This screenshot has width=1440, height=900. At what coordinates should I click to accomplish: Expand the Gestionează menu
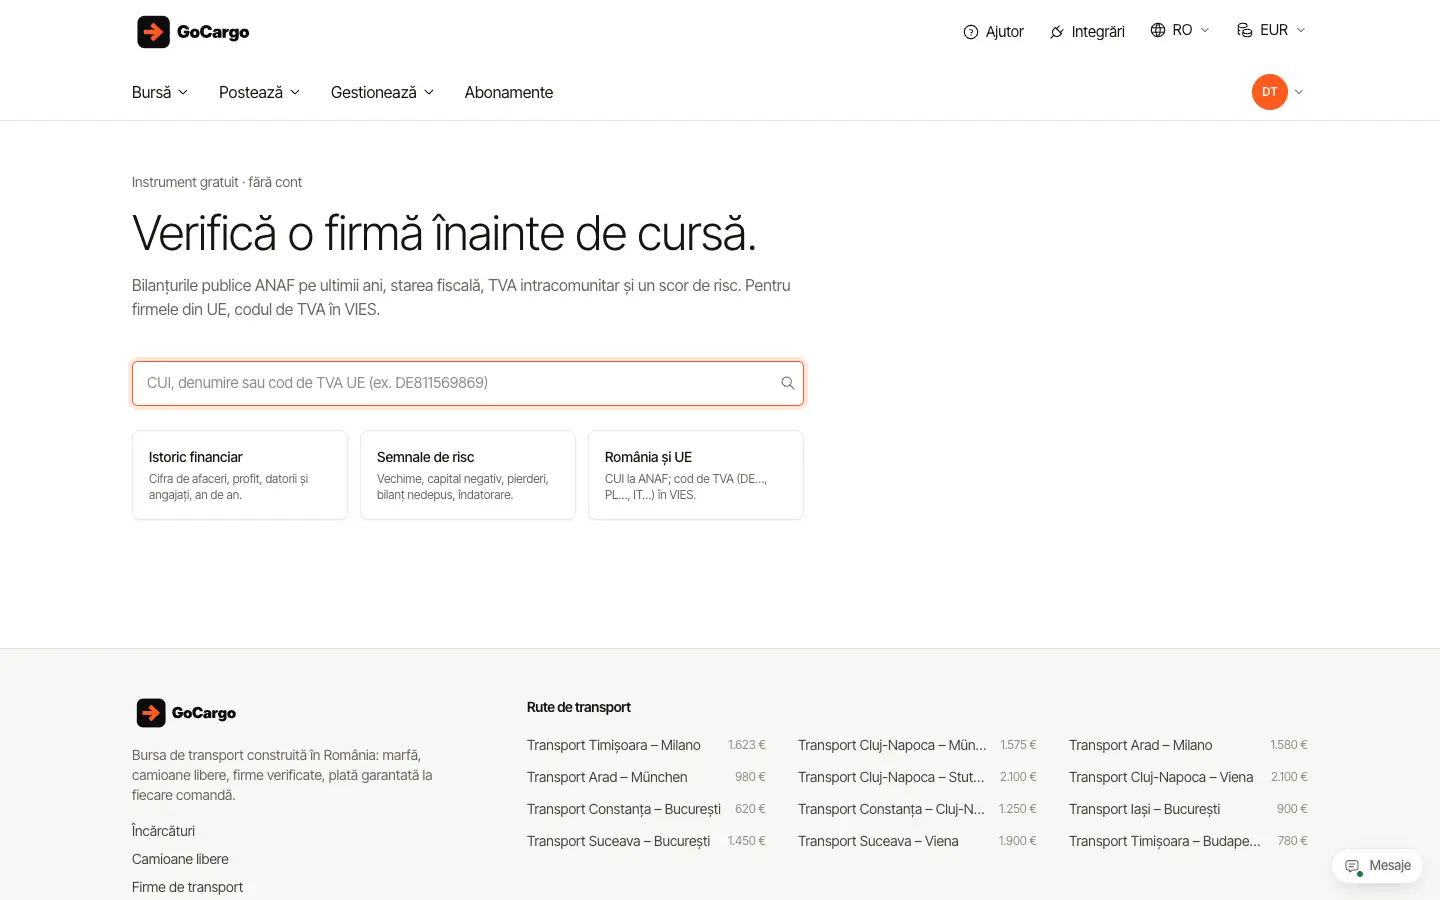tap(383, 92)
